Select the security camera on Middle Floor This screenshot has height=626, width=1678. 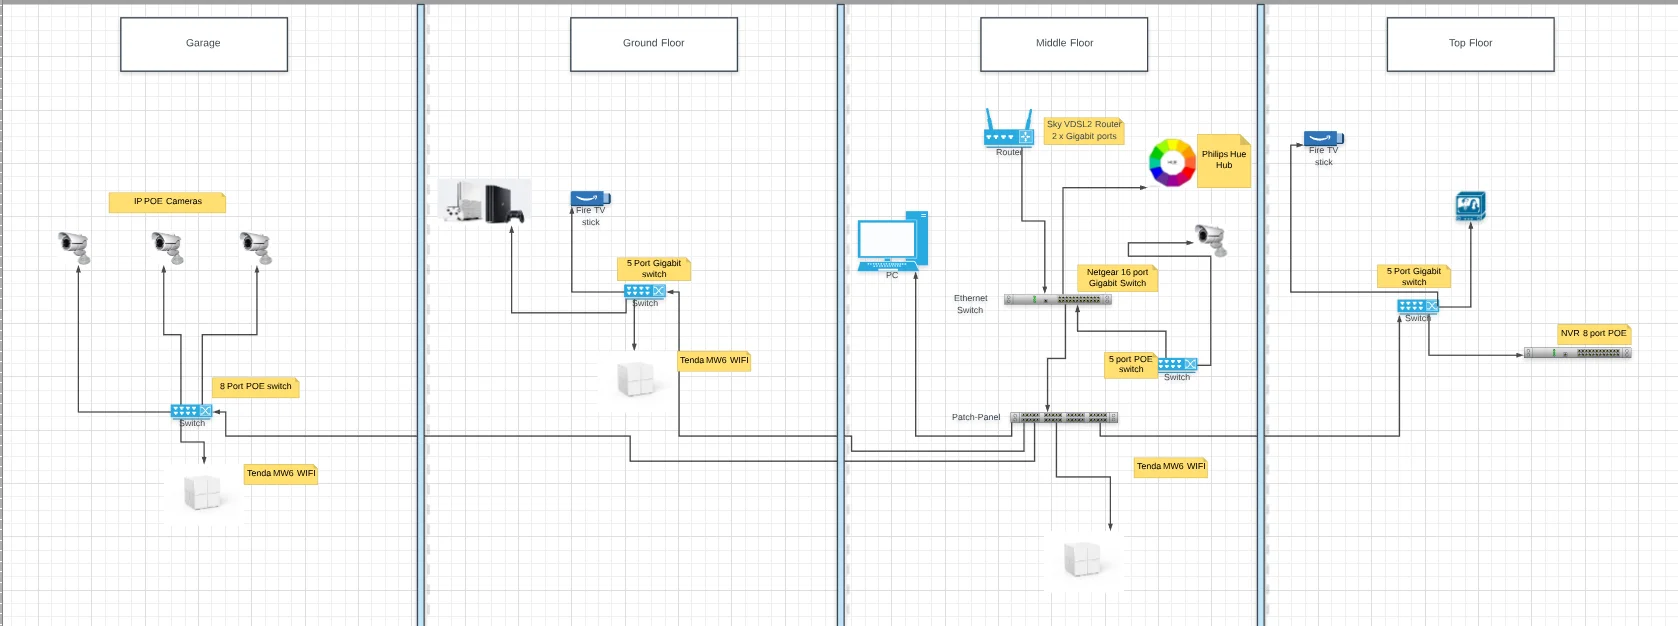(1211, 240)
